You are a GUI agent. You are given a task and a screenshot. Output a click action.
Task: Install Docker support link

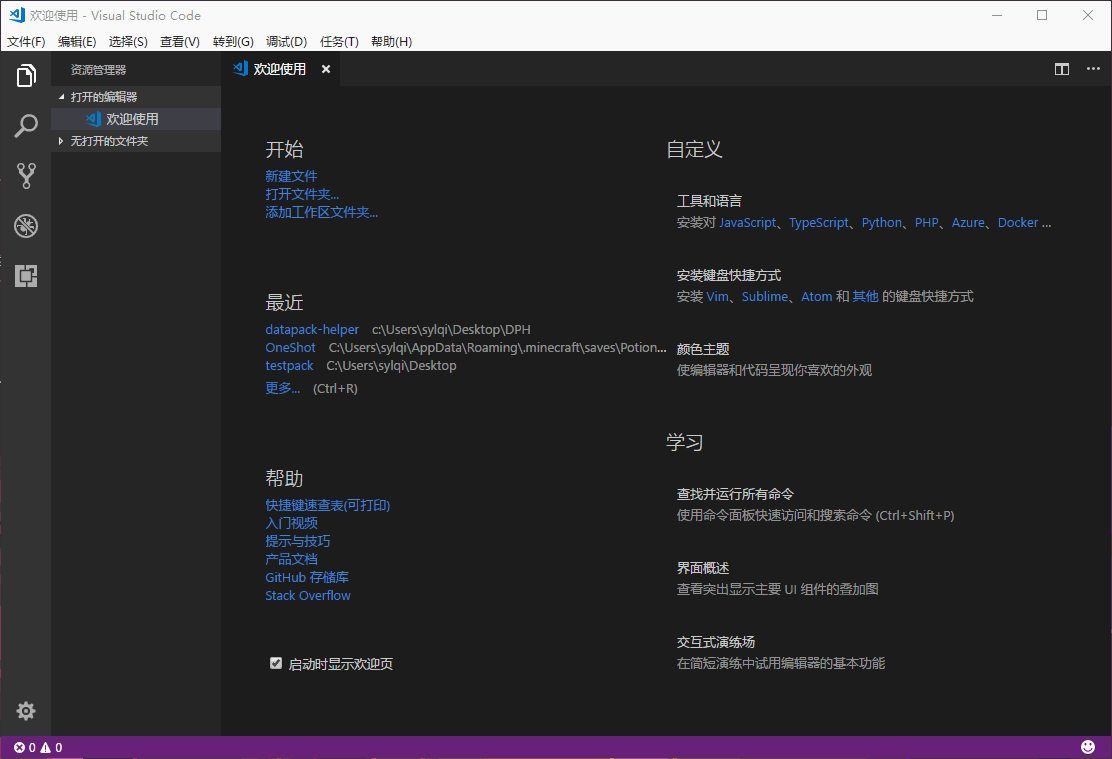(x=1018, y=222)
